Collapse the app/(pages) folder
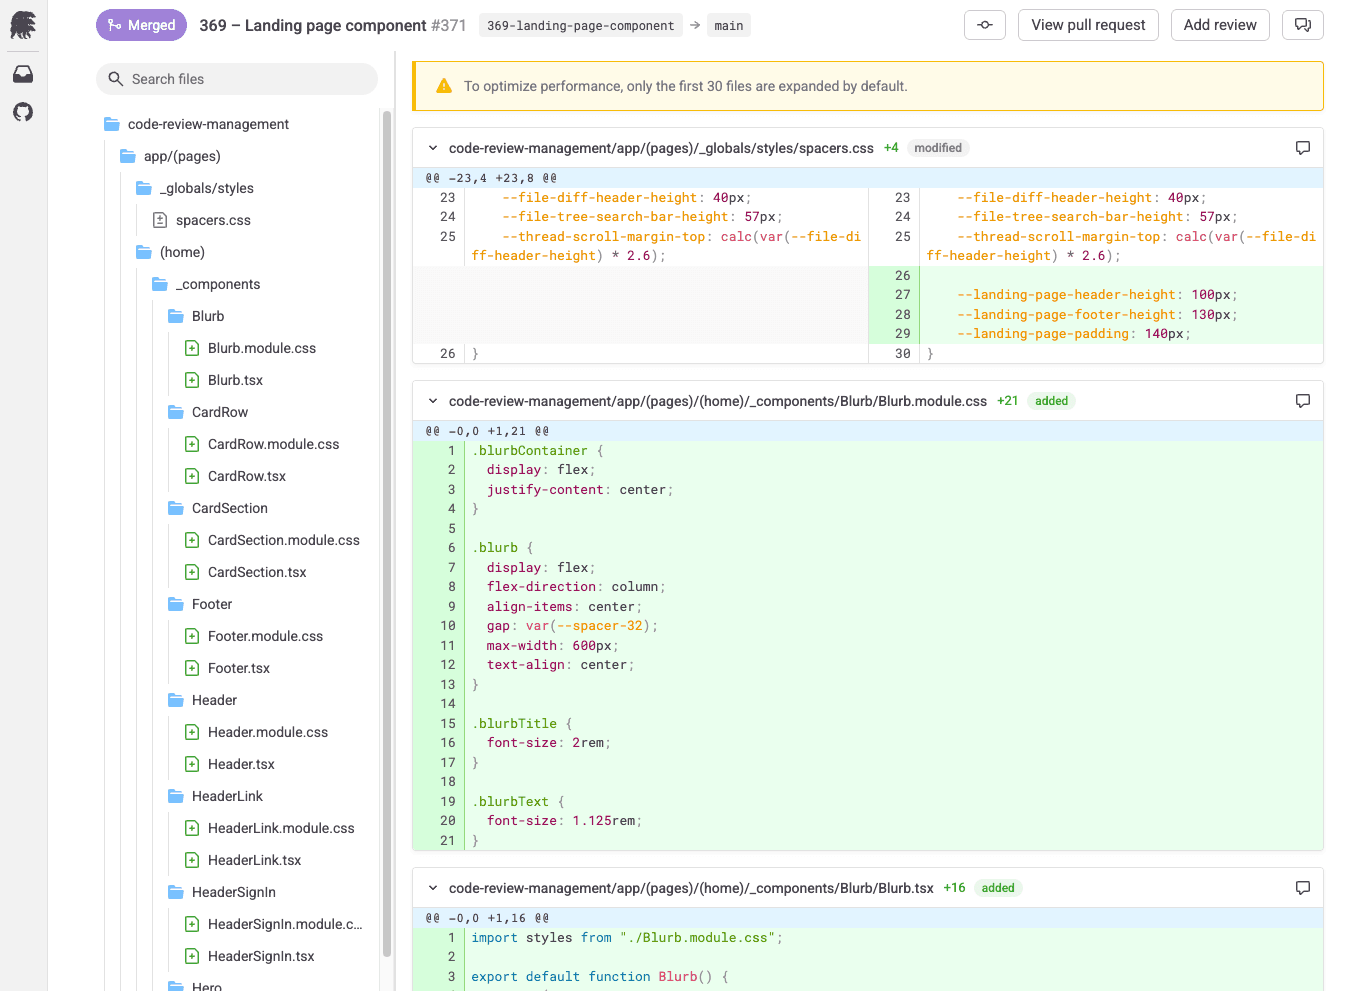The image size is (1371, 991). (170, 156)
